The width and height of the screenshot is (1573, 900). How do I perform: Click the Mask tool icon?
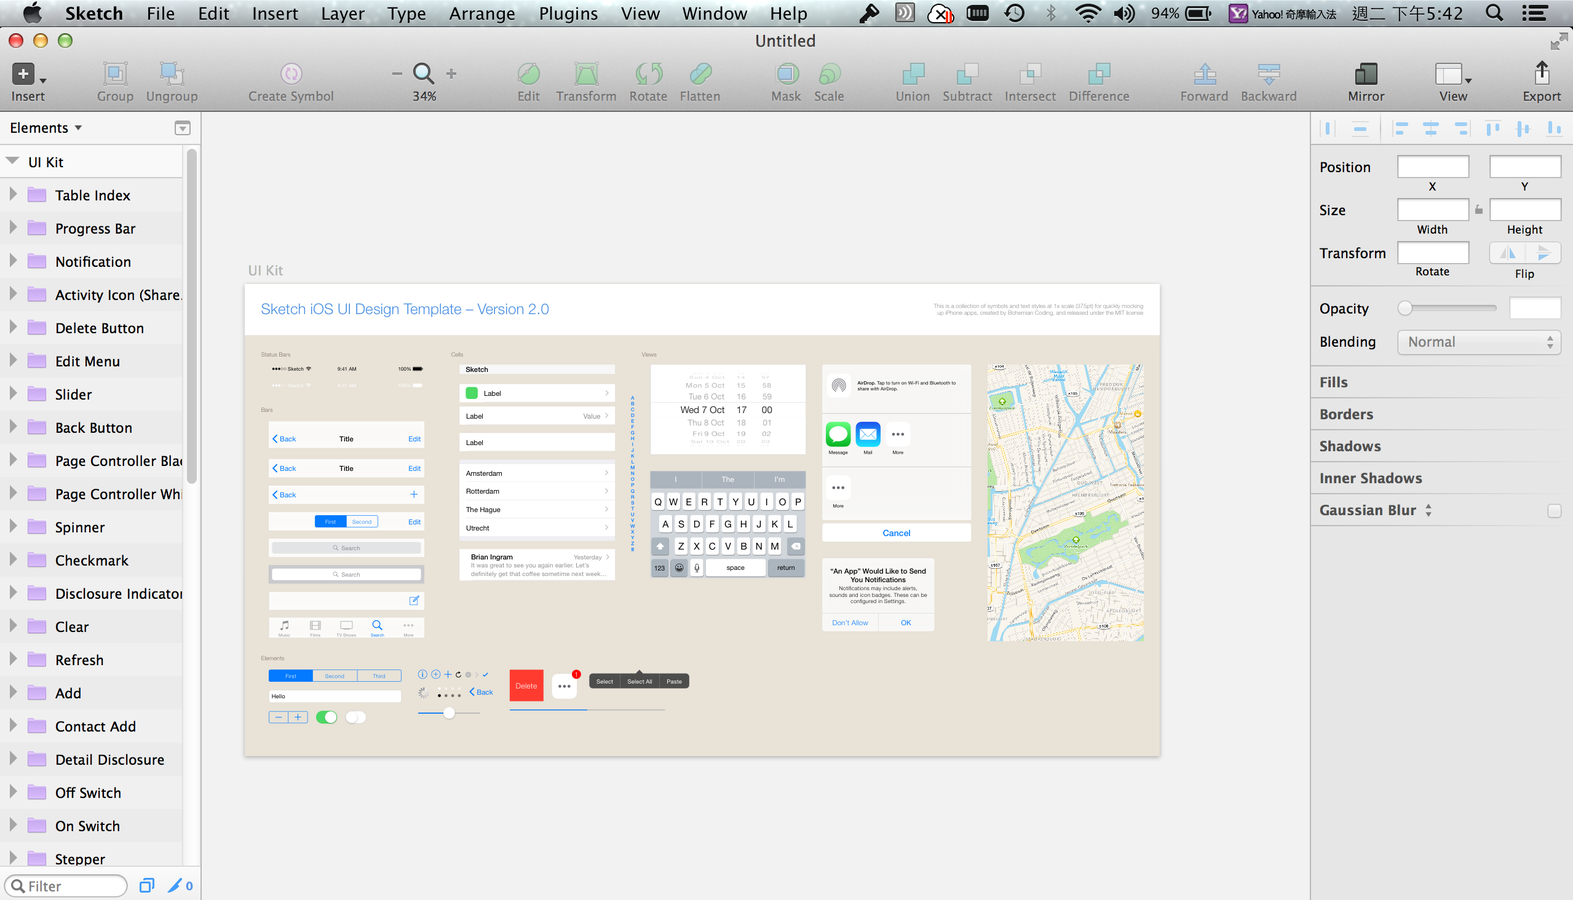tap(786, 74)
